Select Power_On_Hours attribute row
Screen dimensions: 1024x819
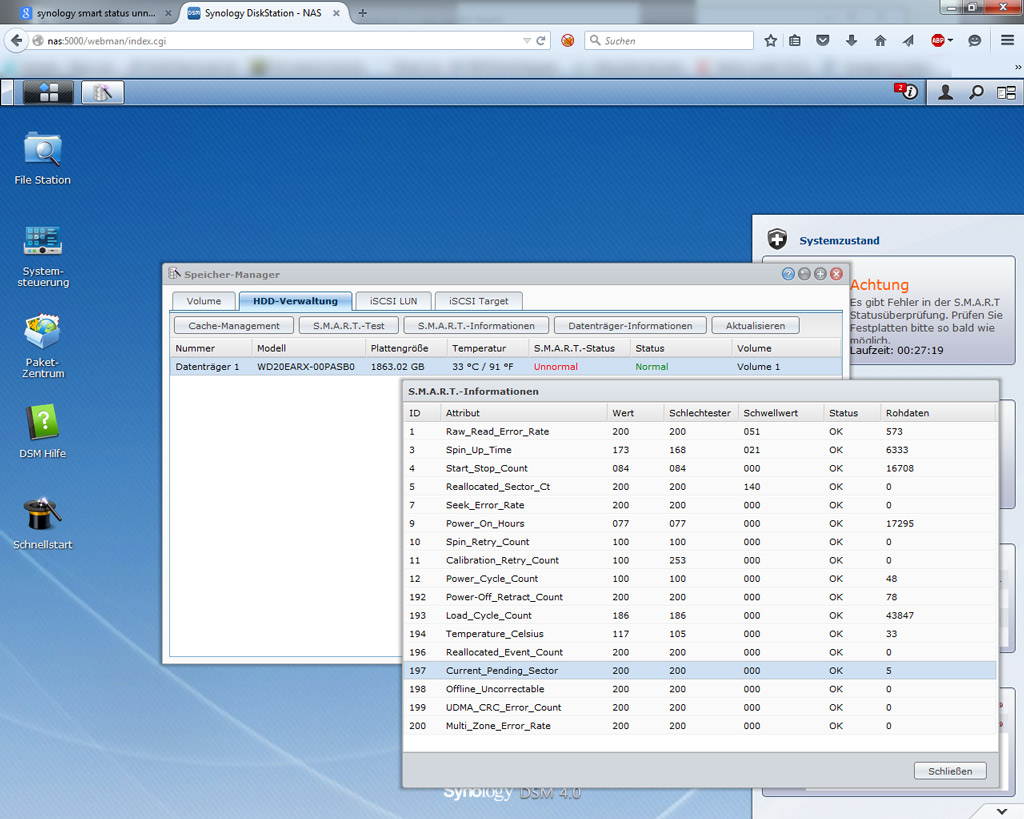pos(700,524)
